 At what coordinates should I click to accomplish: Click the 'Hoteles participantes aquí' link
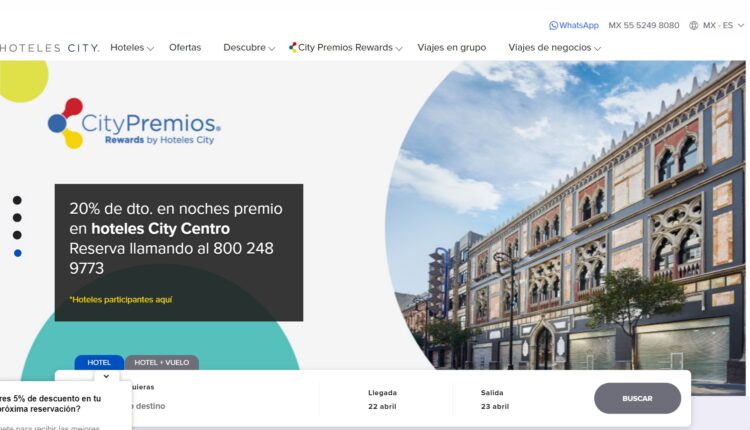(120, 299)
